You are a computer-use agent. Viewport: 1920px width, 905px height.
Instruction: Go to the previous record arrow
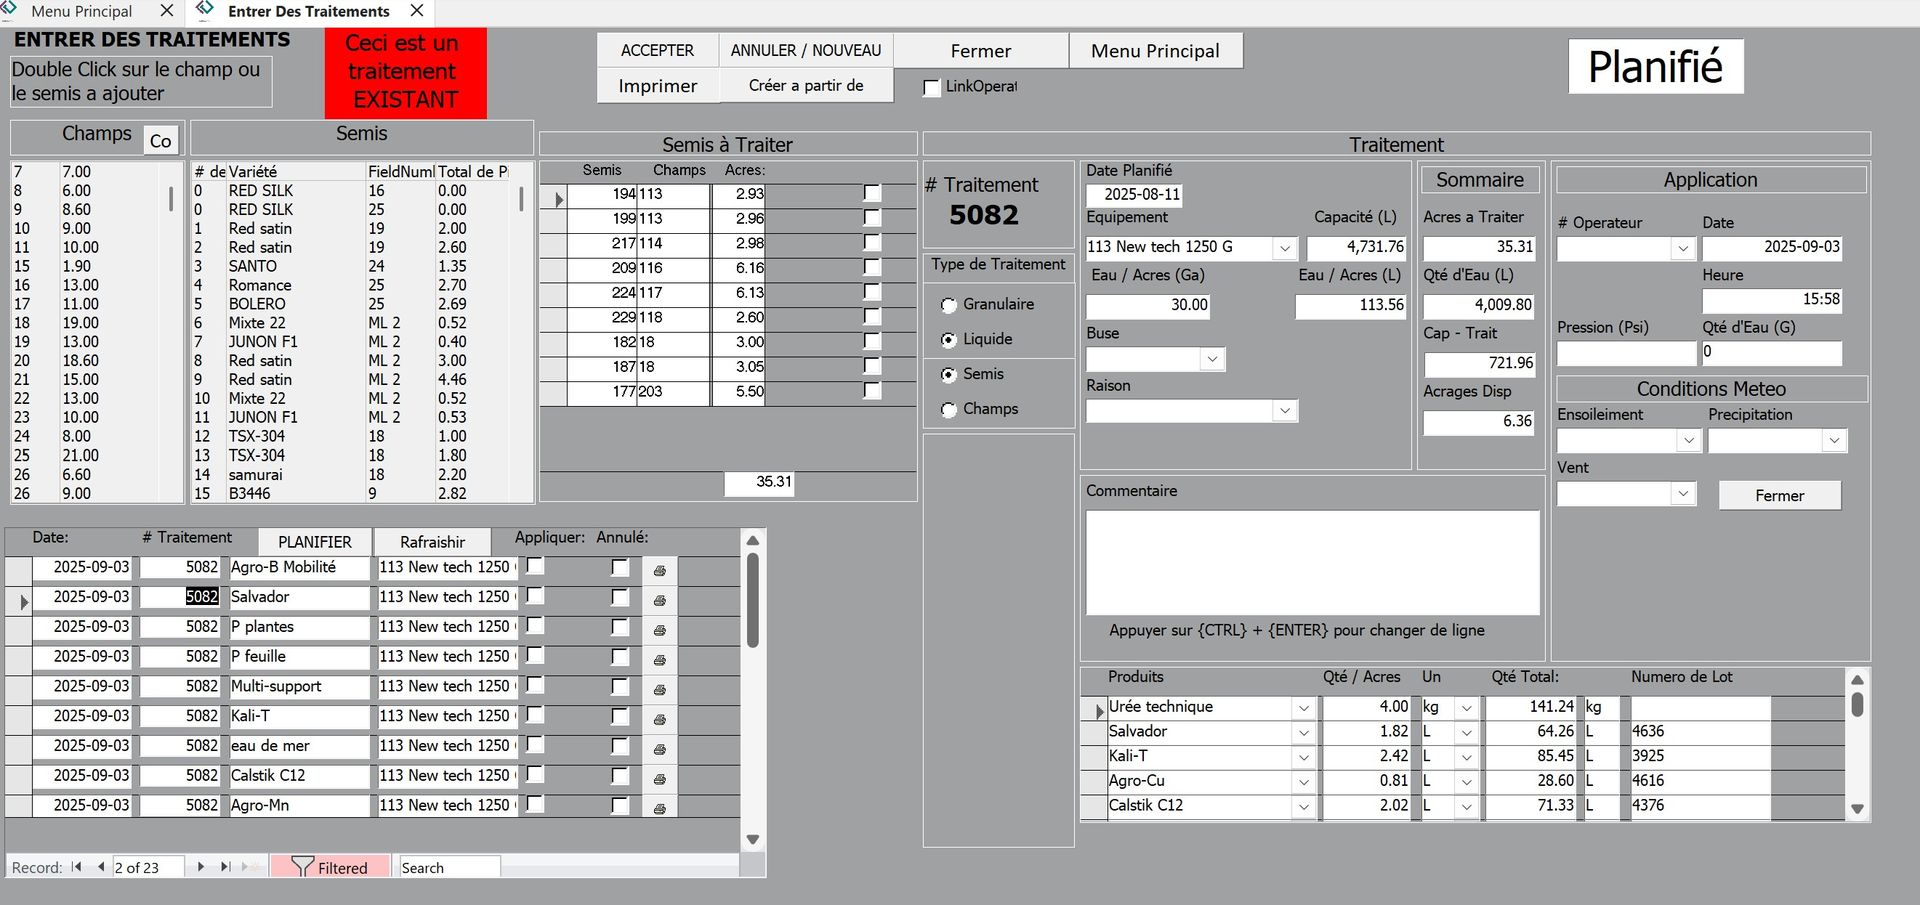tap(100, 867)
